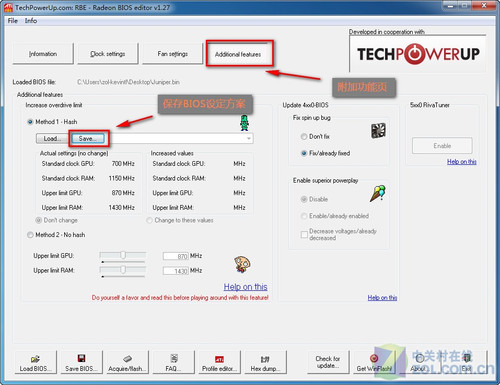This screenshot has height=385, width=500.
Task: Open Help on this link under RivaTuner
Action: coord(462,162)
